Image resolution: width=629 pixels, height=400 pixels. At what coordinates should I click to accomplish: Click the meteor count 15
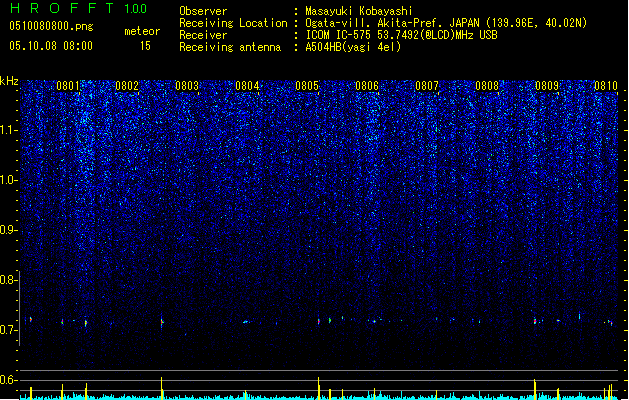coord(145,46)
